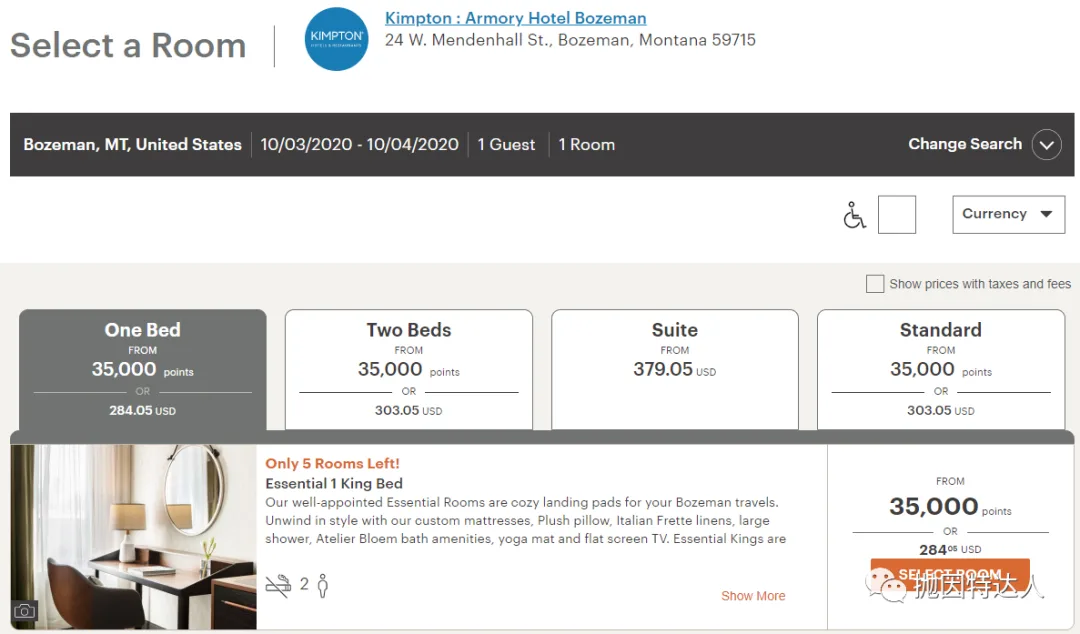Click the wheelchair accessibility icon
1080x634 pixels.
pyautogui.click(x=853, y=214)
